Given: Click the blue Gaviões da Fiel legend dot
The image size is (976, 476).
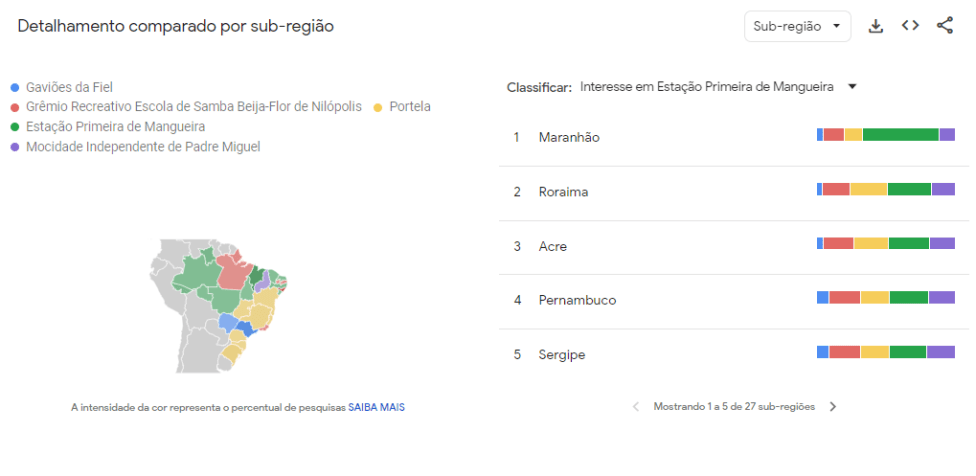Looking at the screenshot, I should [15, 87].
